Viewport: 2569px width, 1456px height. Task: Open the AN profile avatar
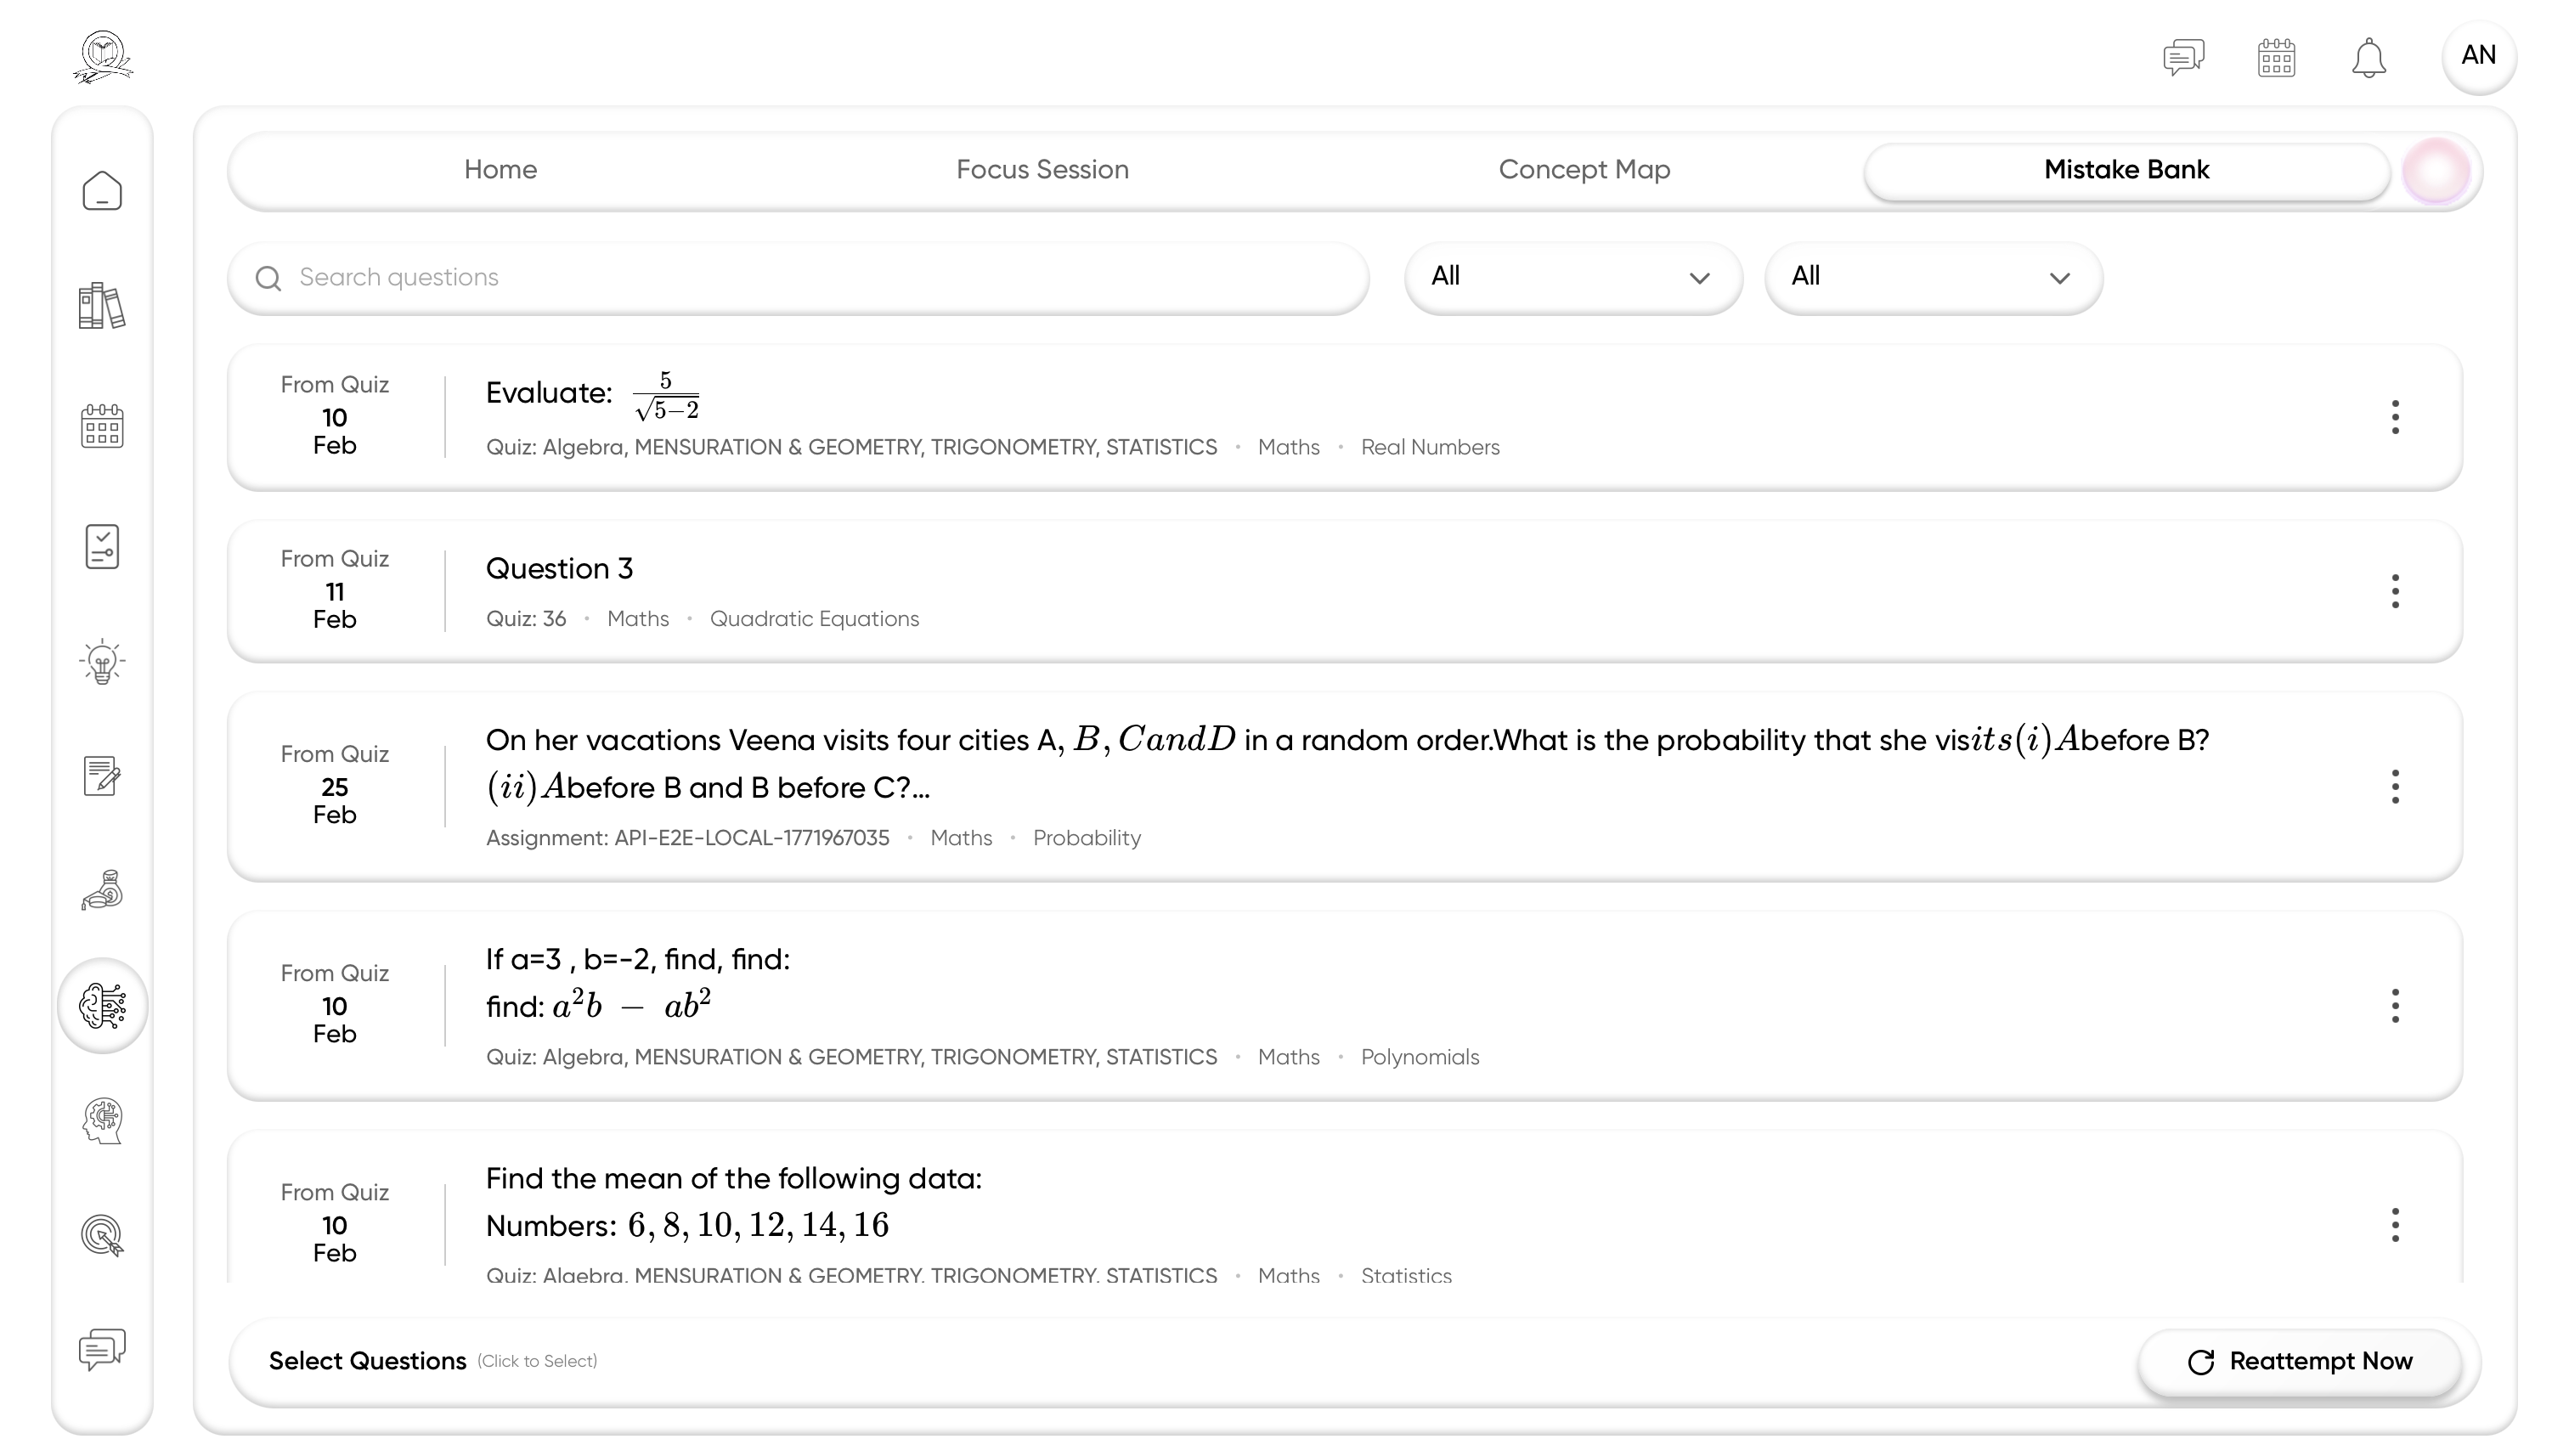click(2478, 56)
